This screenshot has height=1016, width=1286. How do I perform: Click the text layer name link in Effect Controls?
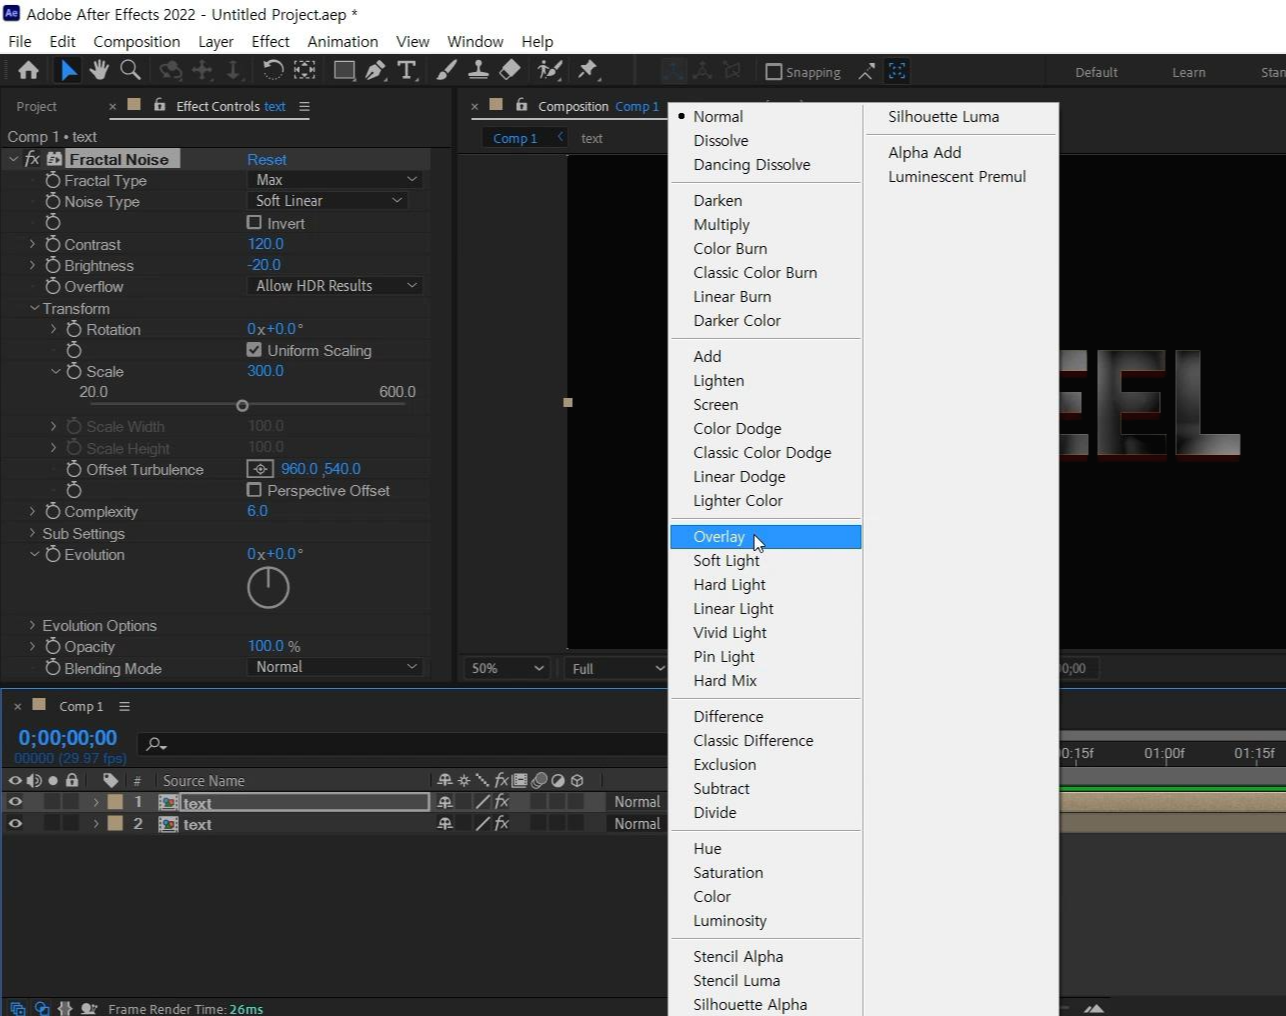275,106
